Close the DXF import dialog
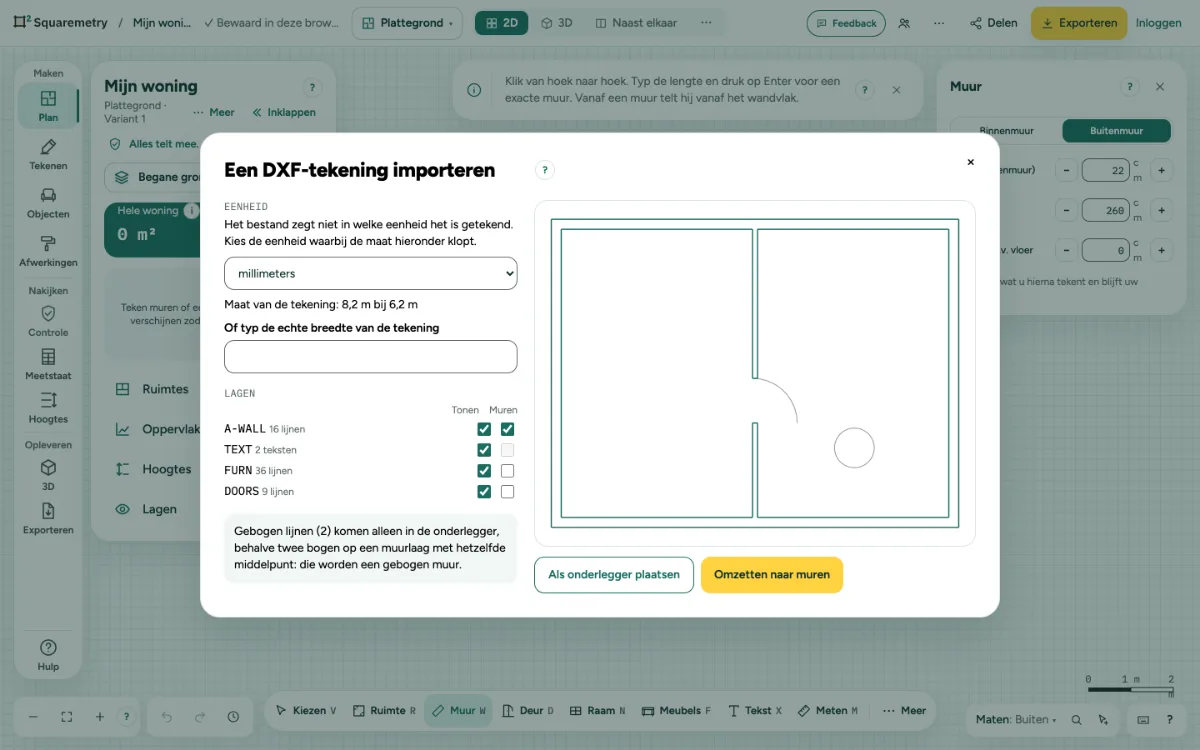 [x=970, y=162]
